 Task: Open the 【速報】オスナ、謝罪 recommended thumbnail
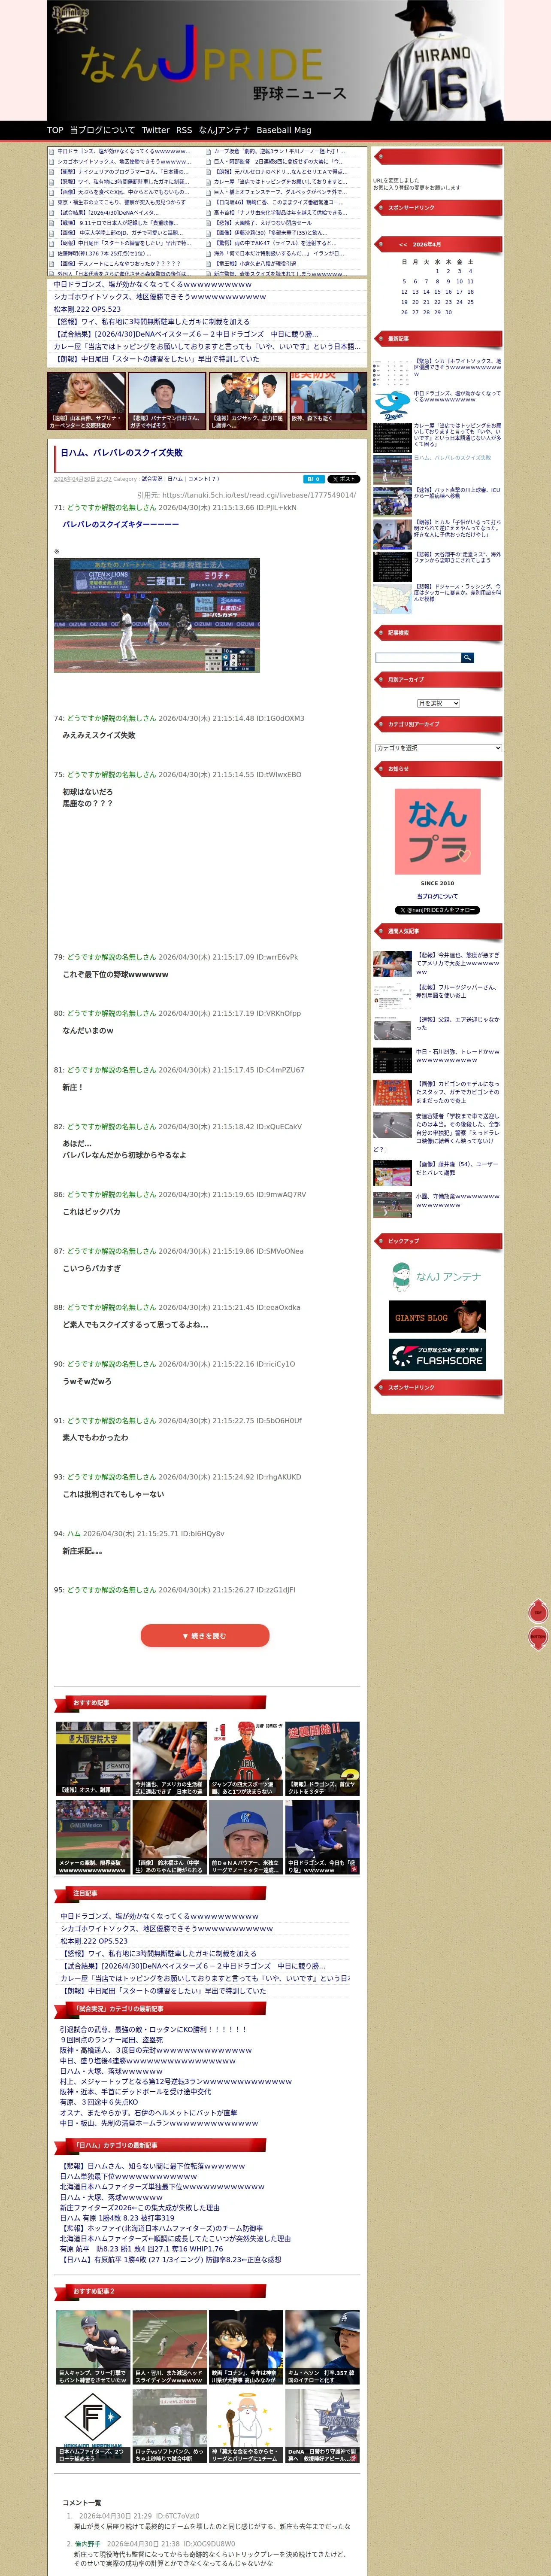tap(93, 1759)
